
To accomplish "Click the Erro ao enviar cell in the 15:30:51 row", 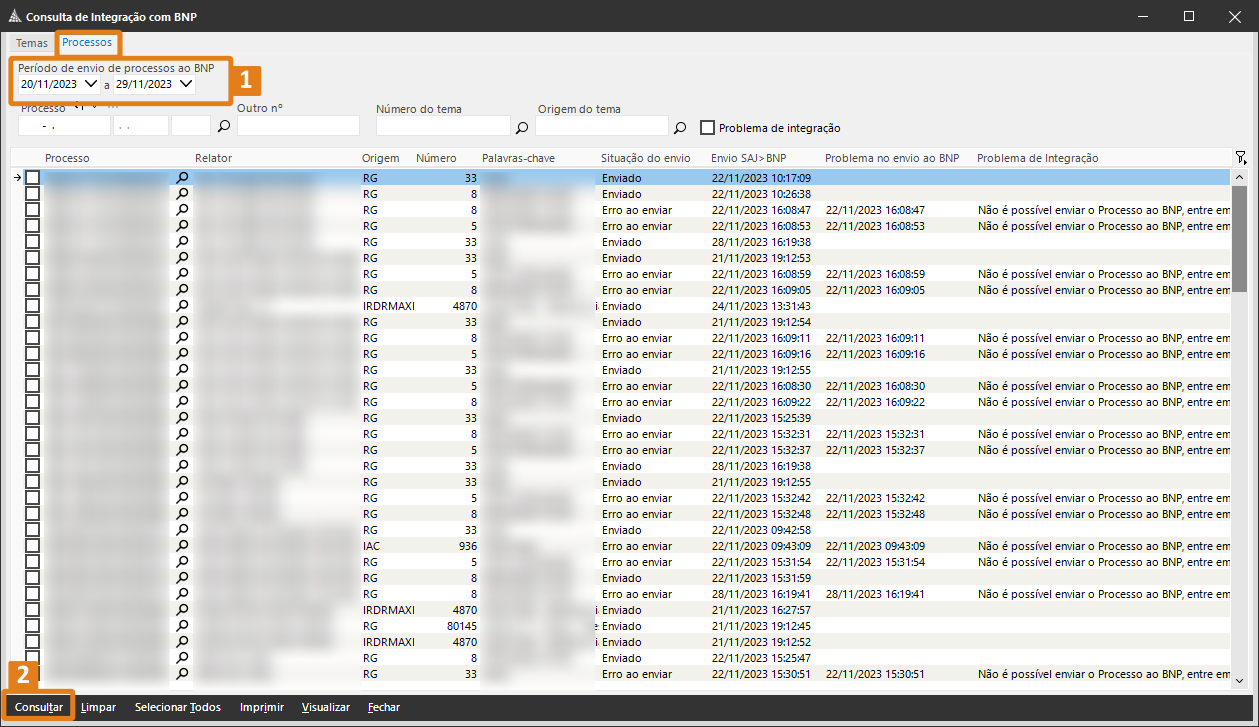I will pos(637,674).
